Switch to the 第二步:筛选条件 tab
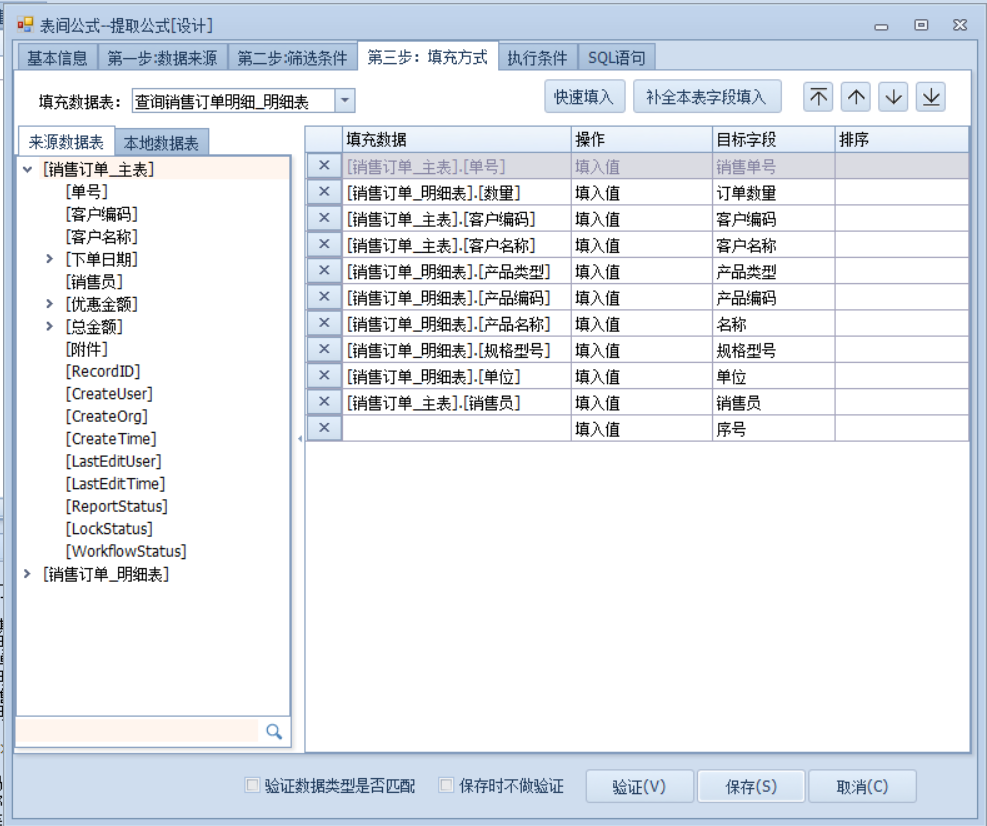This screenshot has width=987, height=826. tap(292, 58)
